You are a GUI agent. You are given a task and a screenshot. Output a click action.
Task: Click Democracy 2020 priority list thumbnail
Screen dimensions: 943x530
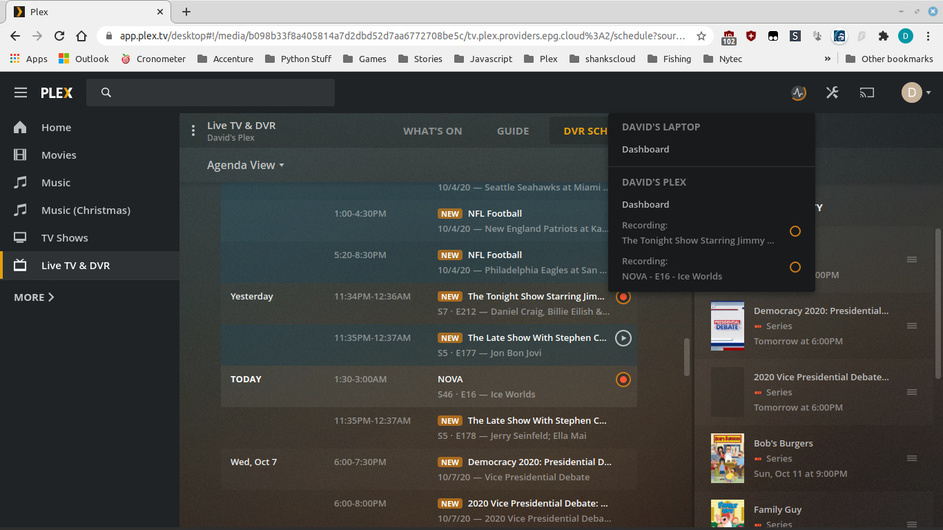pyautogui.click(x=727, y=326)
